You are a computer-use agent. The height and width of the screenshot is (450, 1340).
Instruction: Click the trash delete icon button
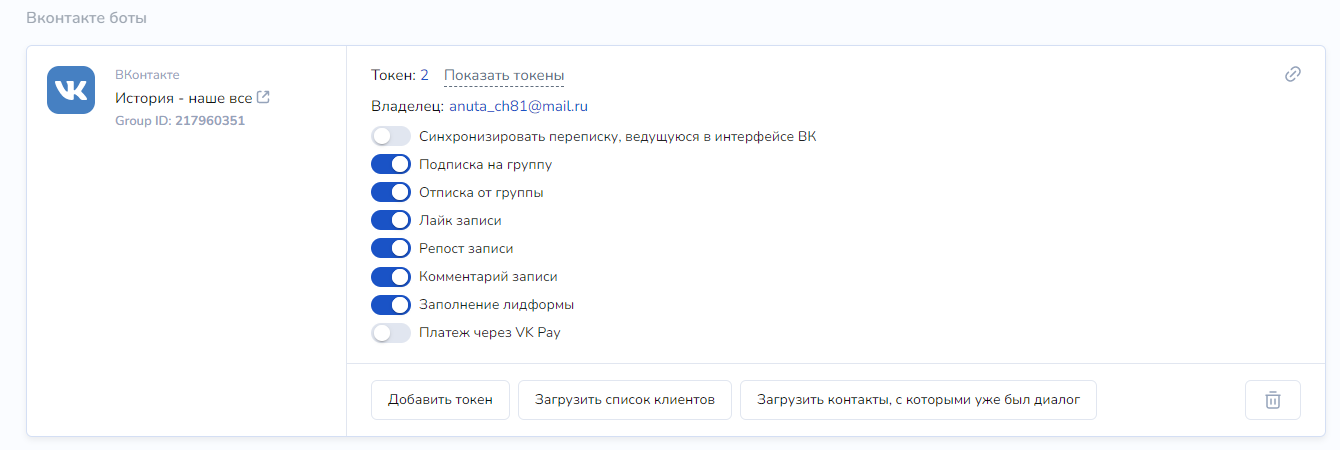pos(1273,400)
